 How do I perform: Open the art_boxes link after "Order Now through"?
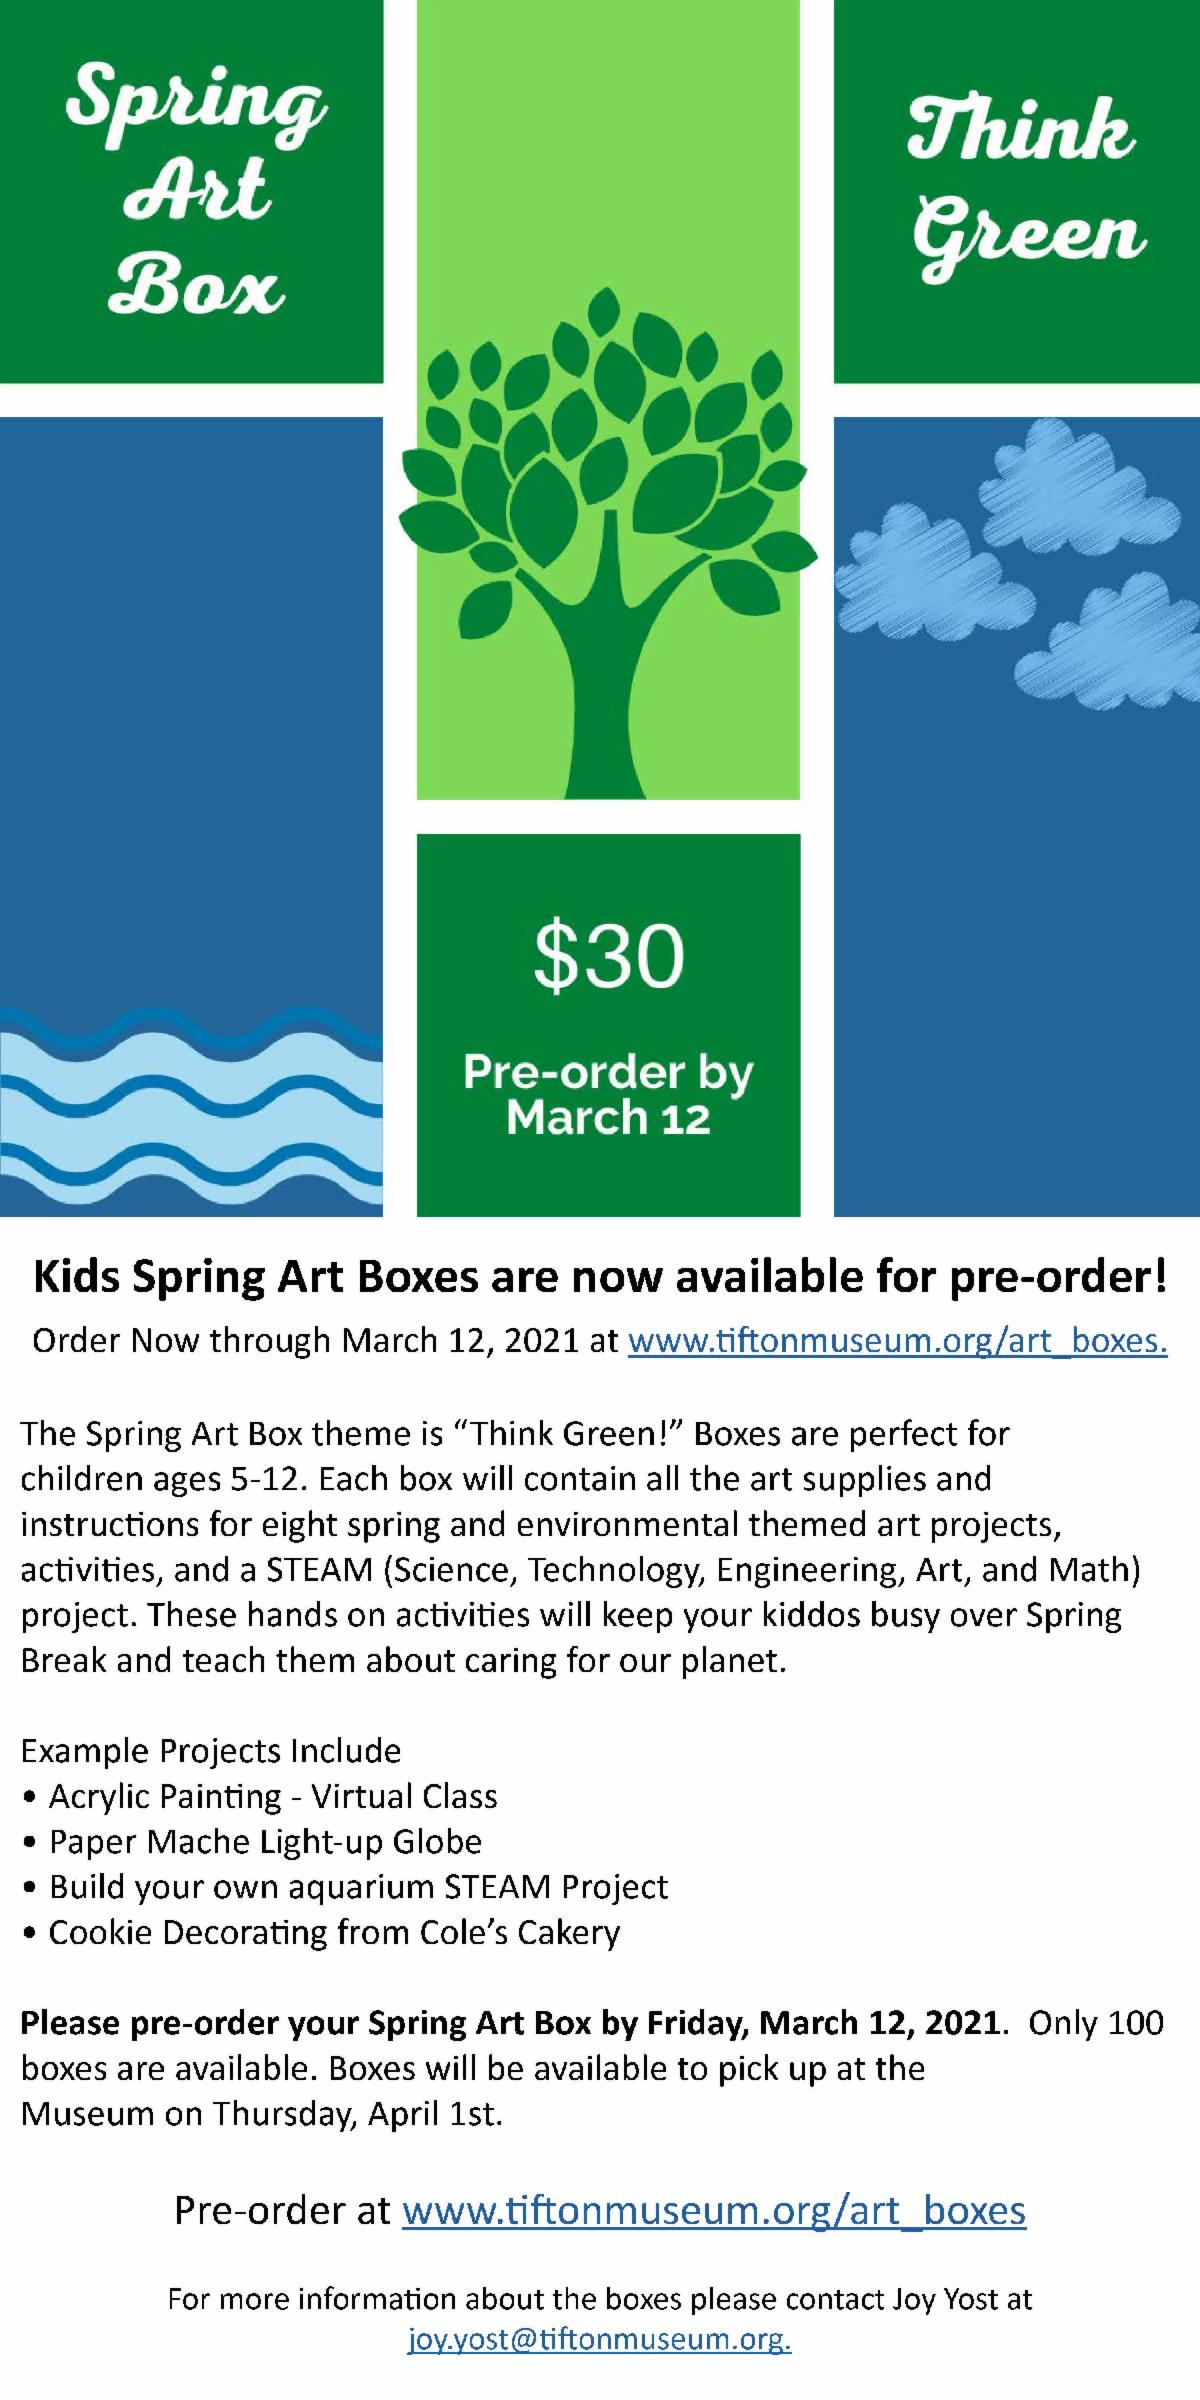[x=897, y=1340]
